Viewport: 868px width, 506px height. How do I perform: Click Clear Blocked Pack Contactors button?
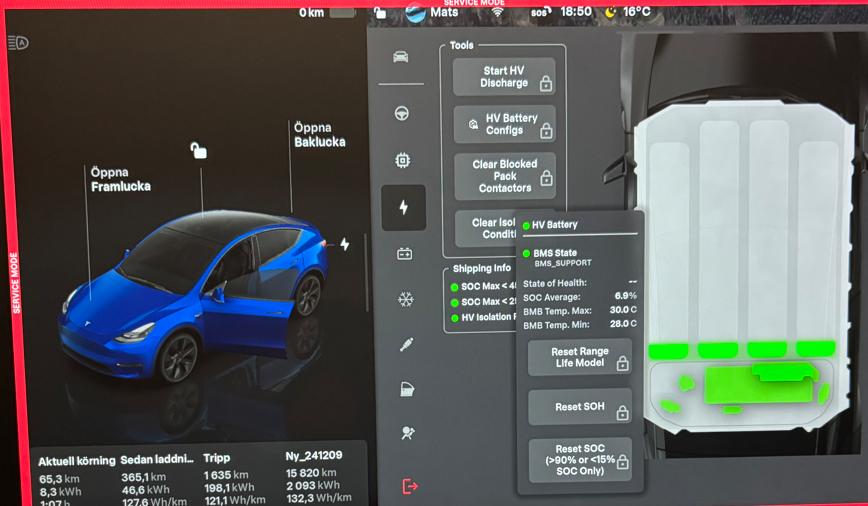coord(504,176)
